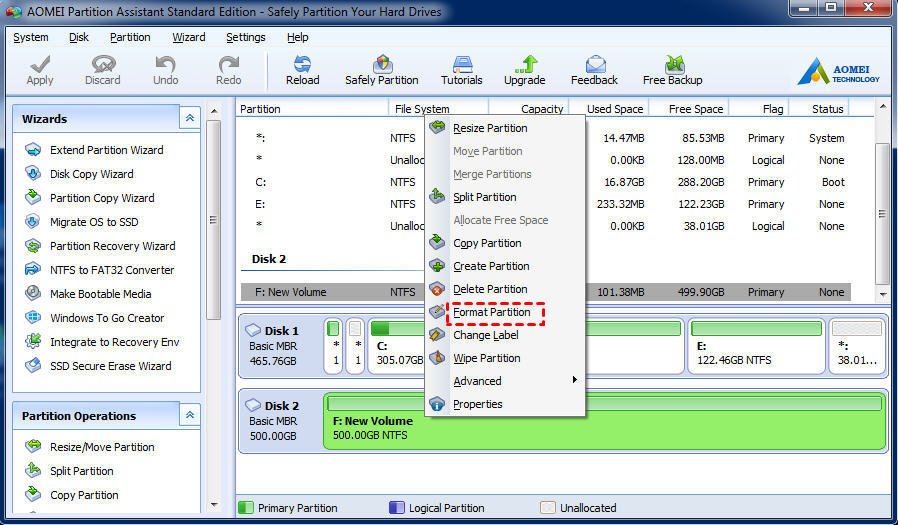Expand the Advanced submenu arrow
Viewport: 898px width, 525px height.
[574, 380]
